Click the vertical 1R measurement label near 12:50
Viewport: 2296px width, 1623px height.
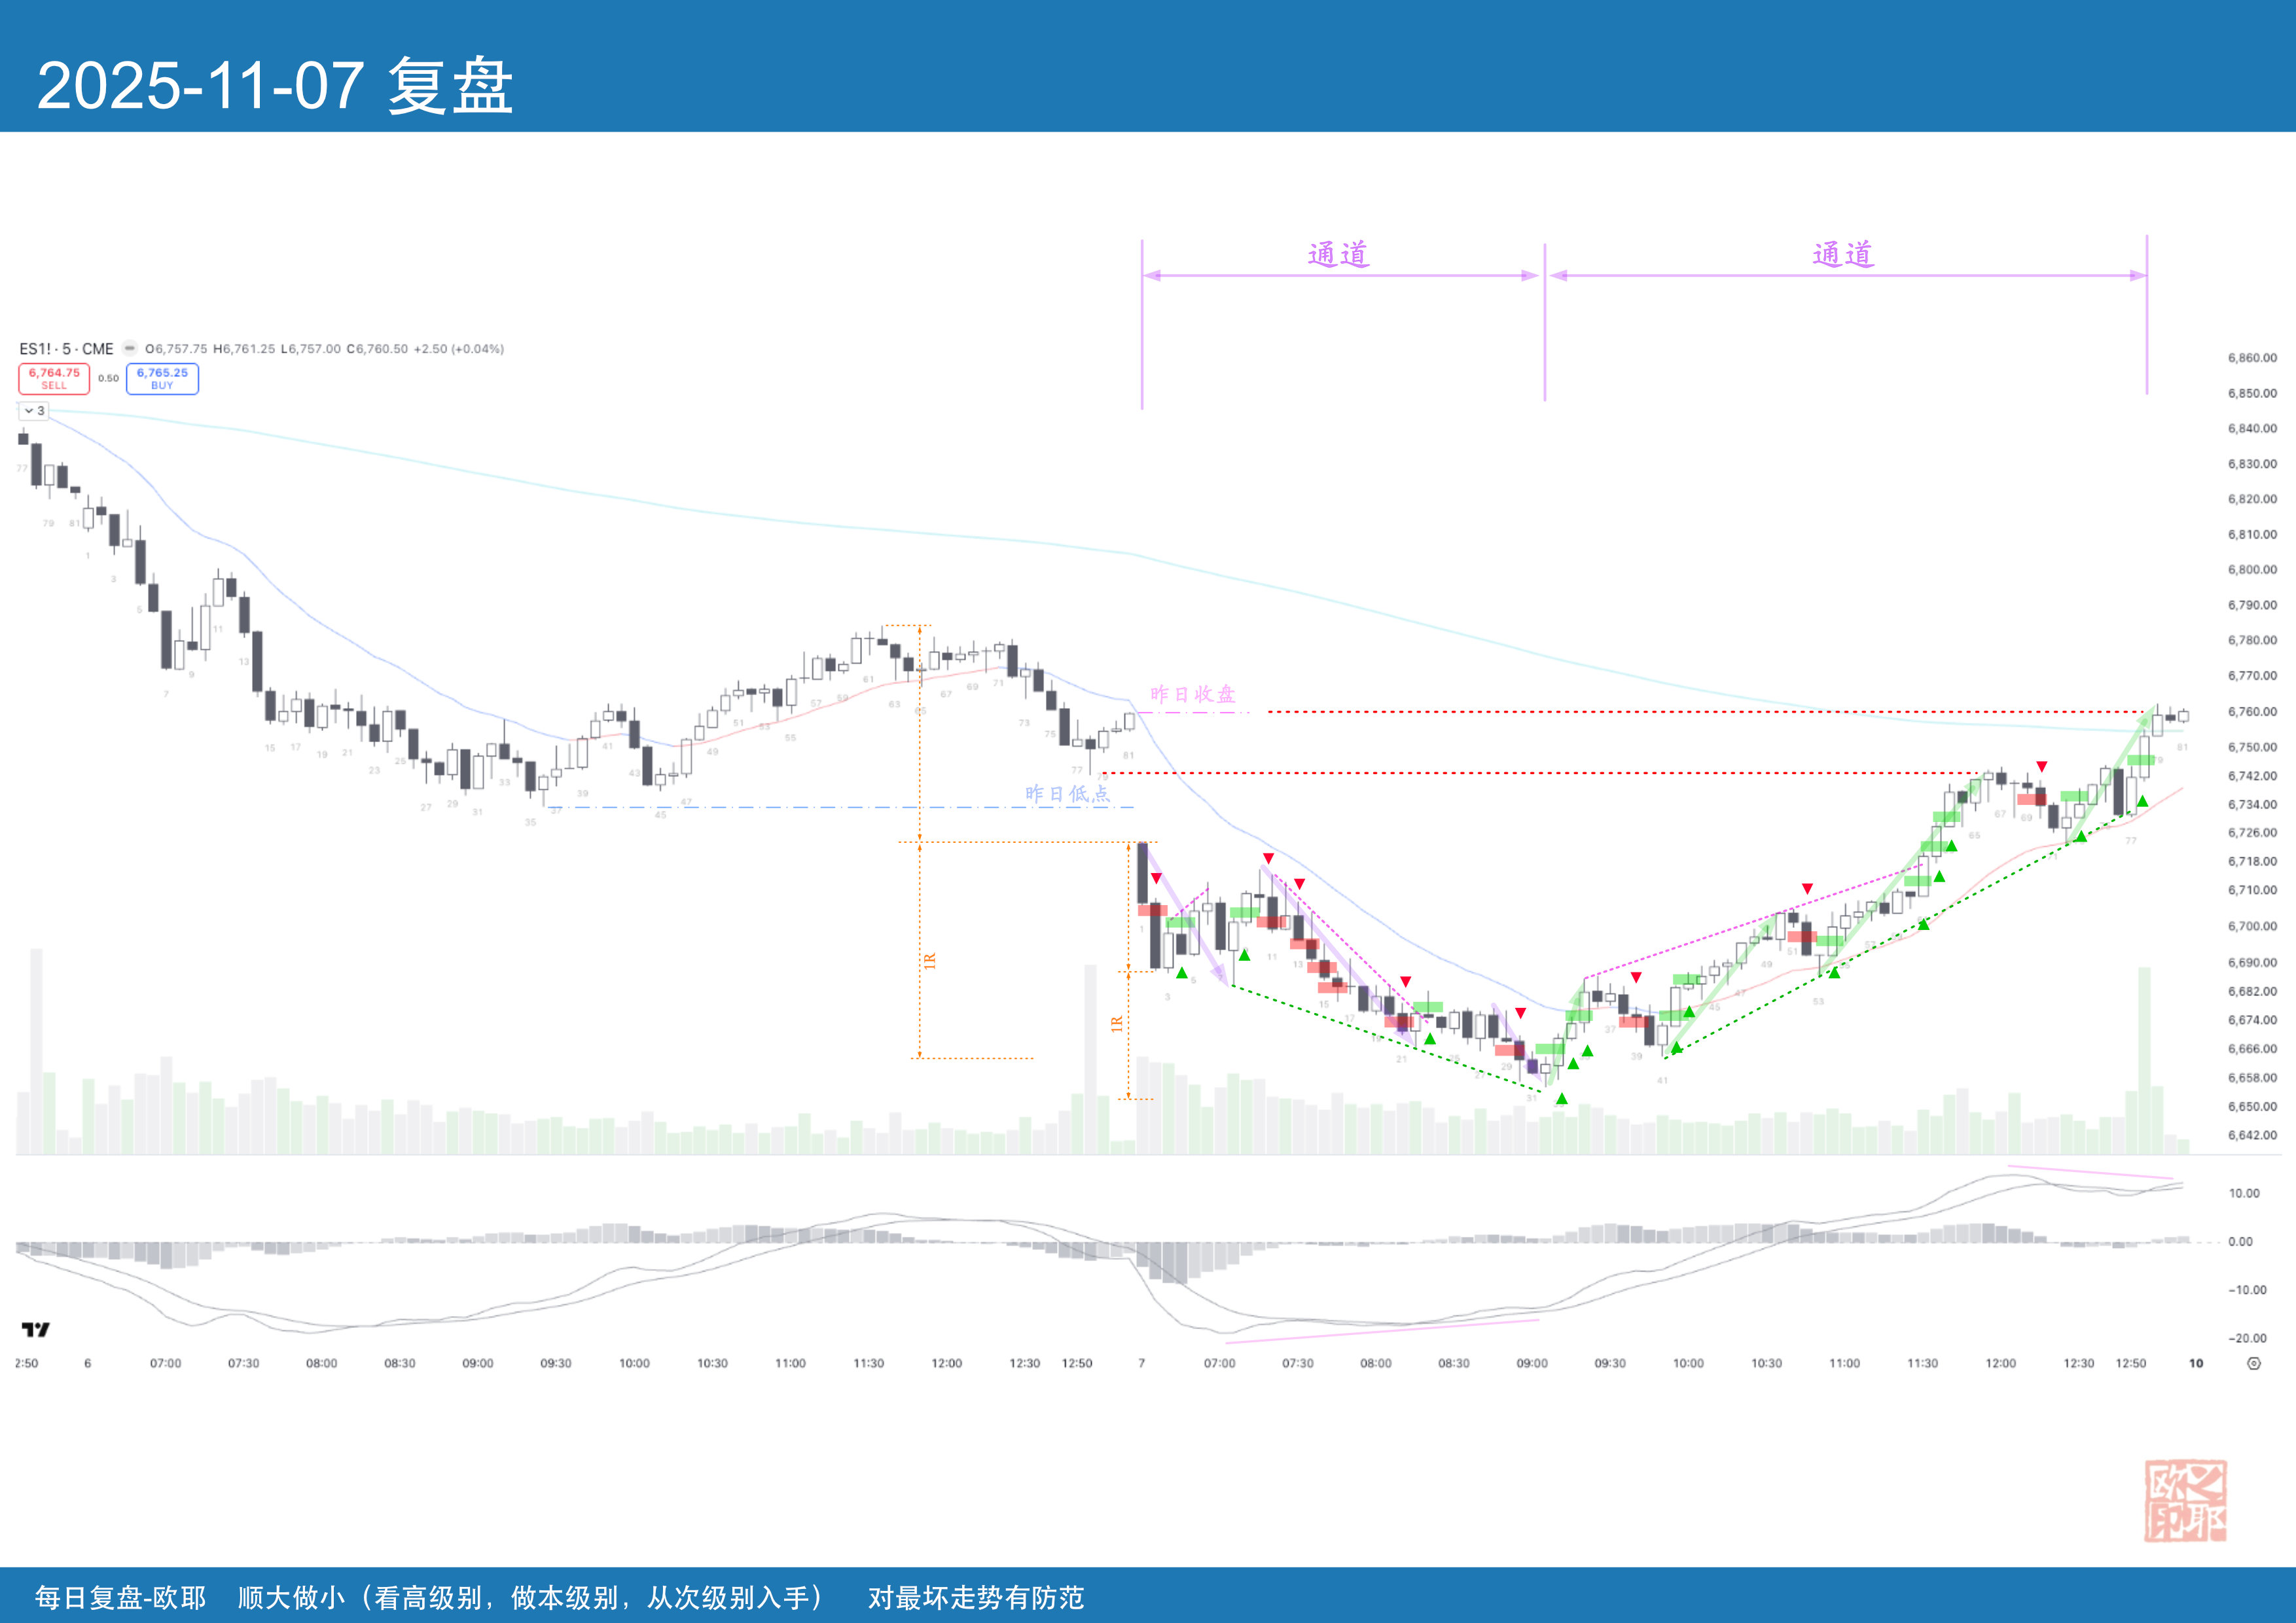[1117, 1023]
